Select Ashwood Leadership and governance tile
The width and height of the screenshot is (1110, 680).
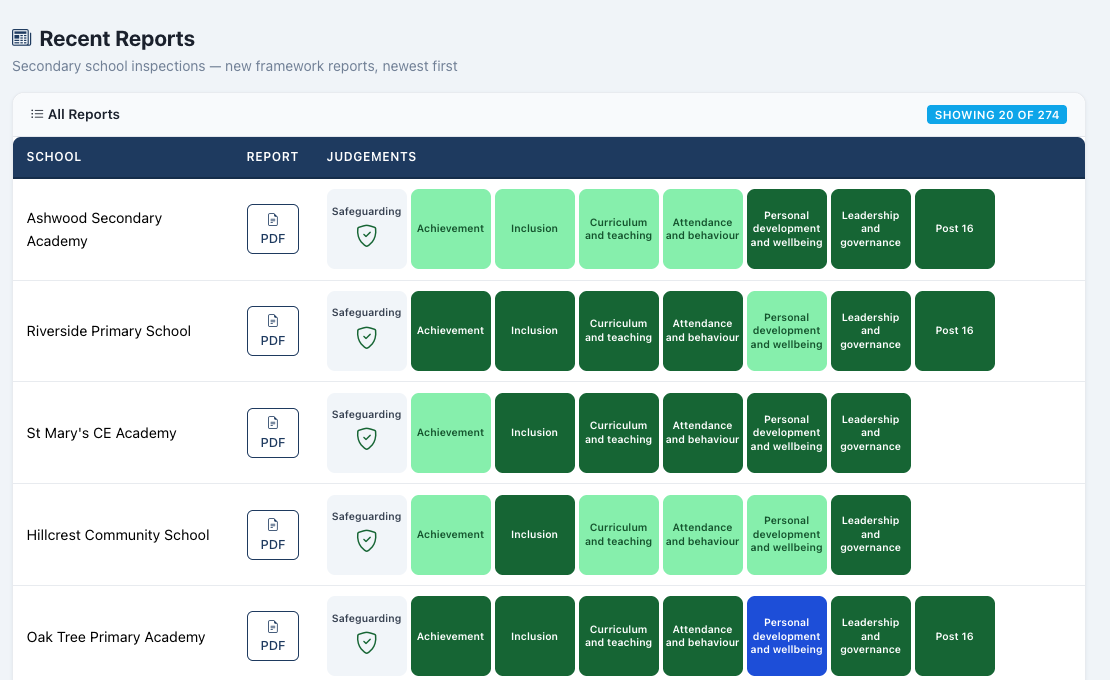[x=871, y=229]
